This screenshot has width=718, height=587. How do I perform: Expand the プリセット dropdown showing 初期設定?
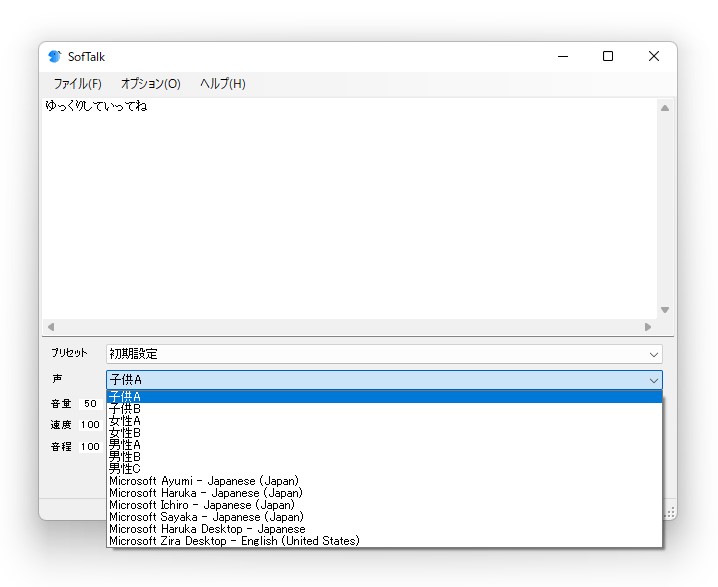click(x=384, y=354)
